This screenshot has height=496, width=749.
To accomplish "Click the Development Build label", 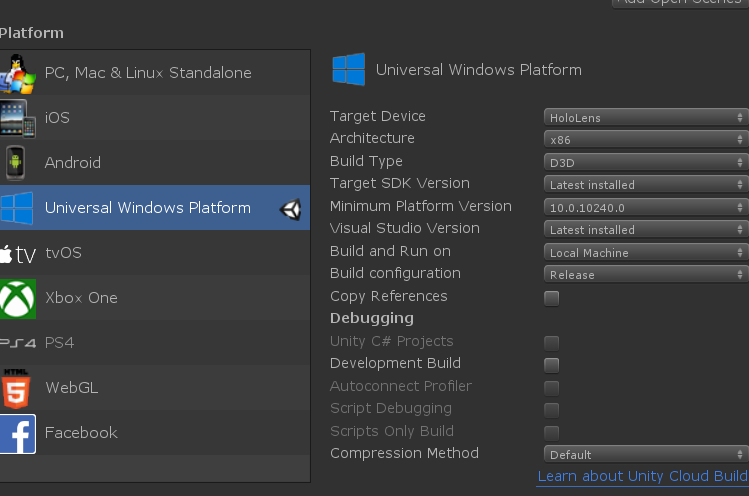I will point(395,363).
